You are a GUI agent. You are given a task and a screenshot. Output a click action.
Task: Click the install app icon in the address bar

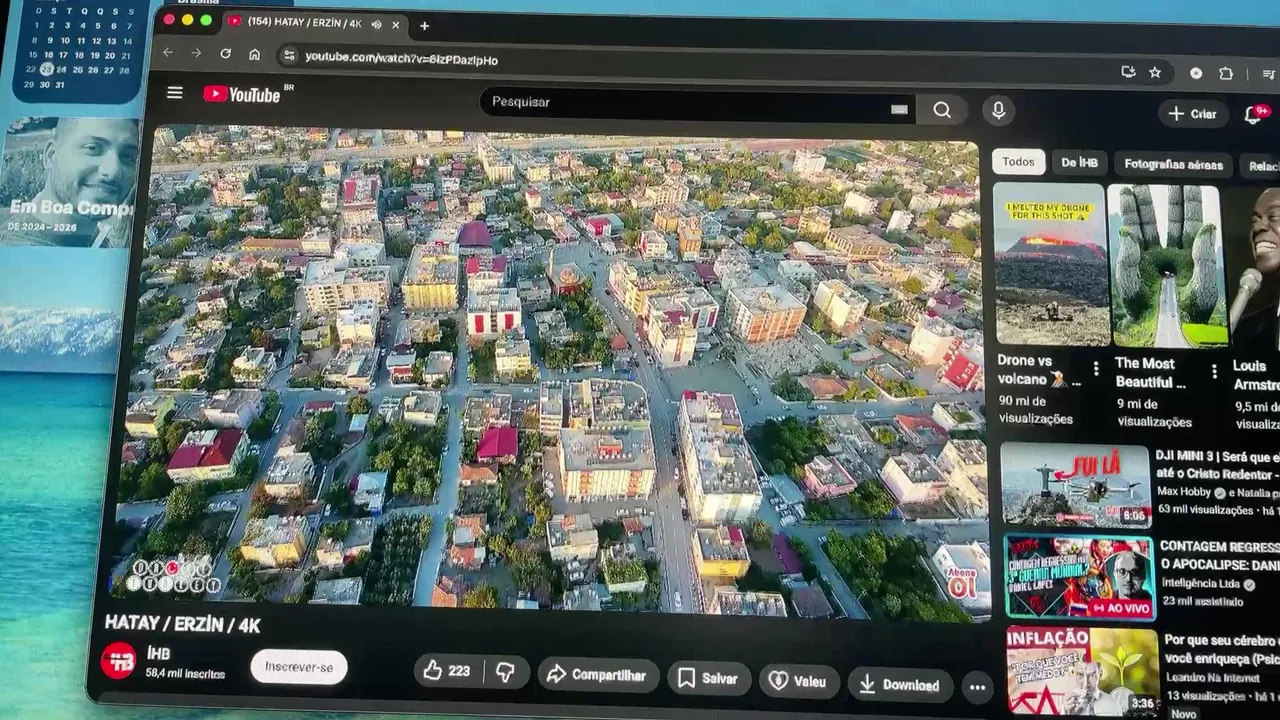(x=1128, y=72)
